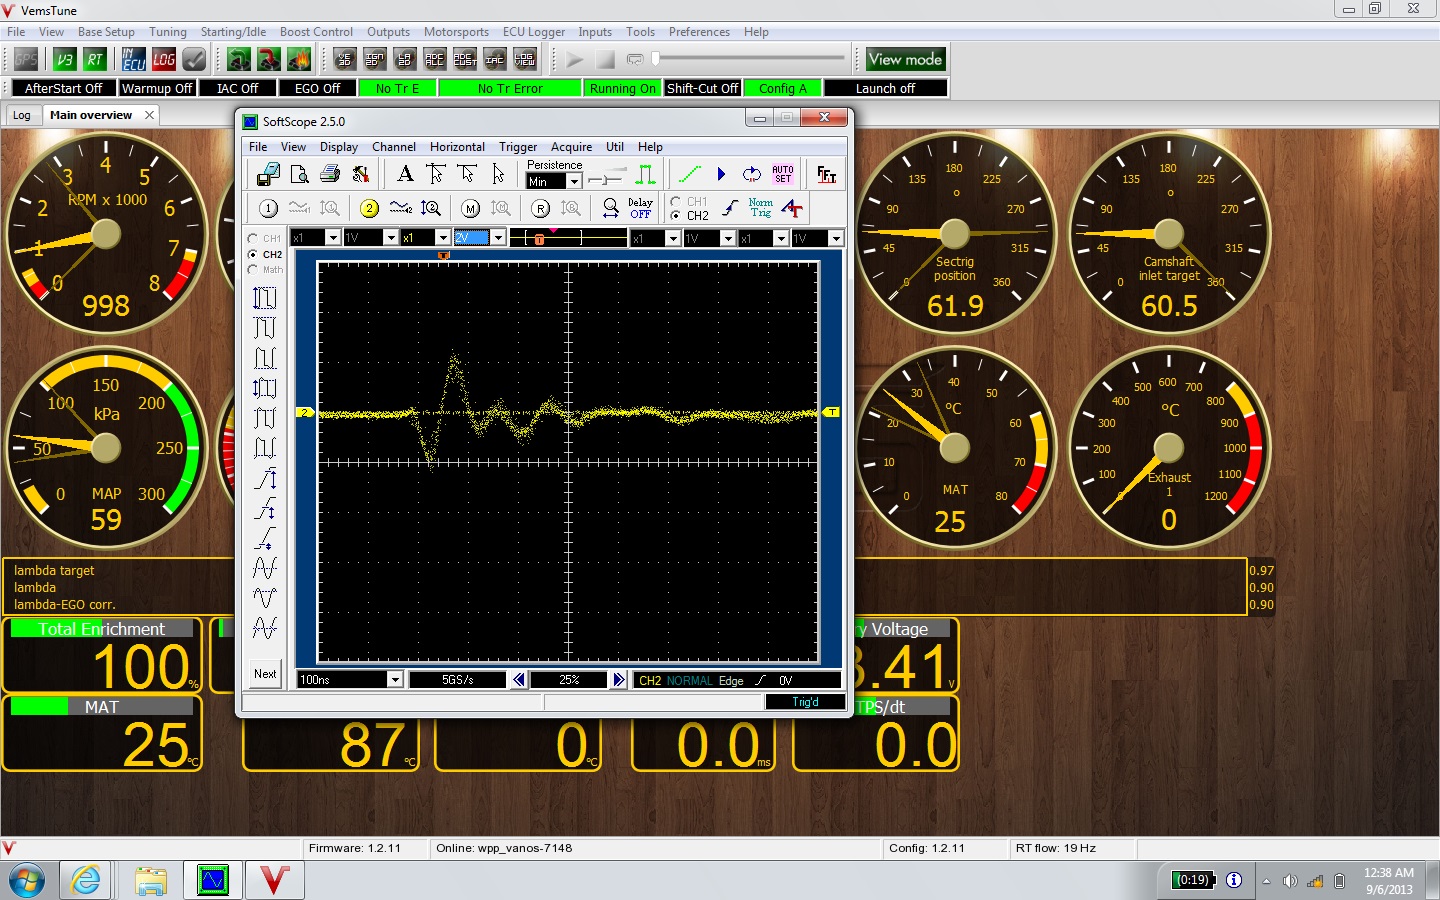
Task: Click the RT icon in VemsTune toolbar
Action: pos(94,59)
